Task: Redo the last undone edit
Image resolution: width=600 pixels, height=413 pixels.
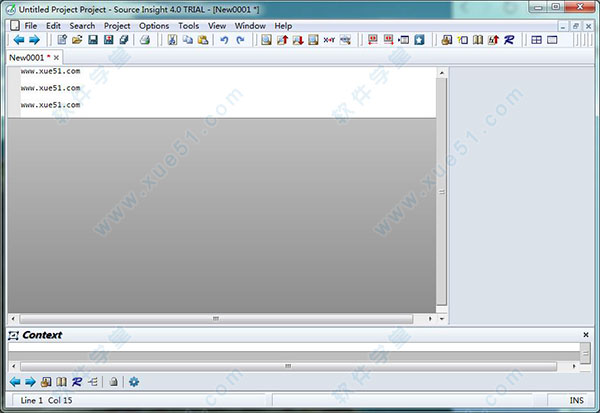Action: coord(240,40)
